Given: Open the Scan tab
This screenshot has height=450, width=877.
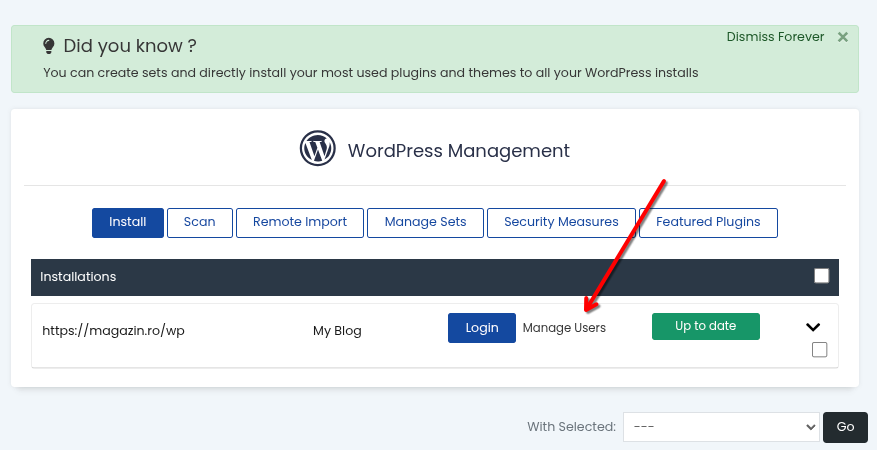Looking at the screenshot, I should coord(200,222).
